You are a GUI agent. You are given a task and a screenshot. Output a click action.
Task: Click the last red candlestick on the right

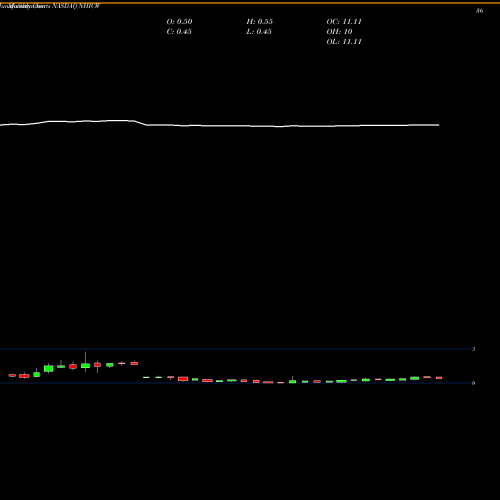[439, 378]
